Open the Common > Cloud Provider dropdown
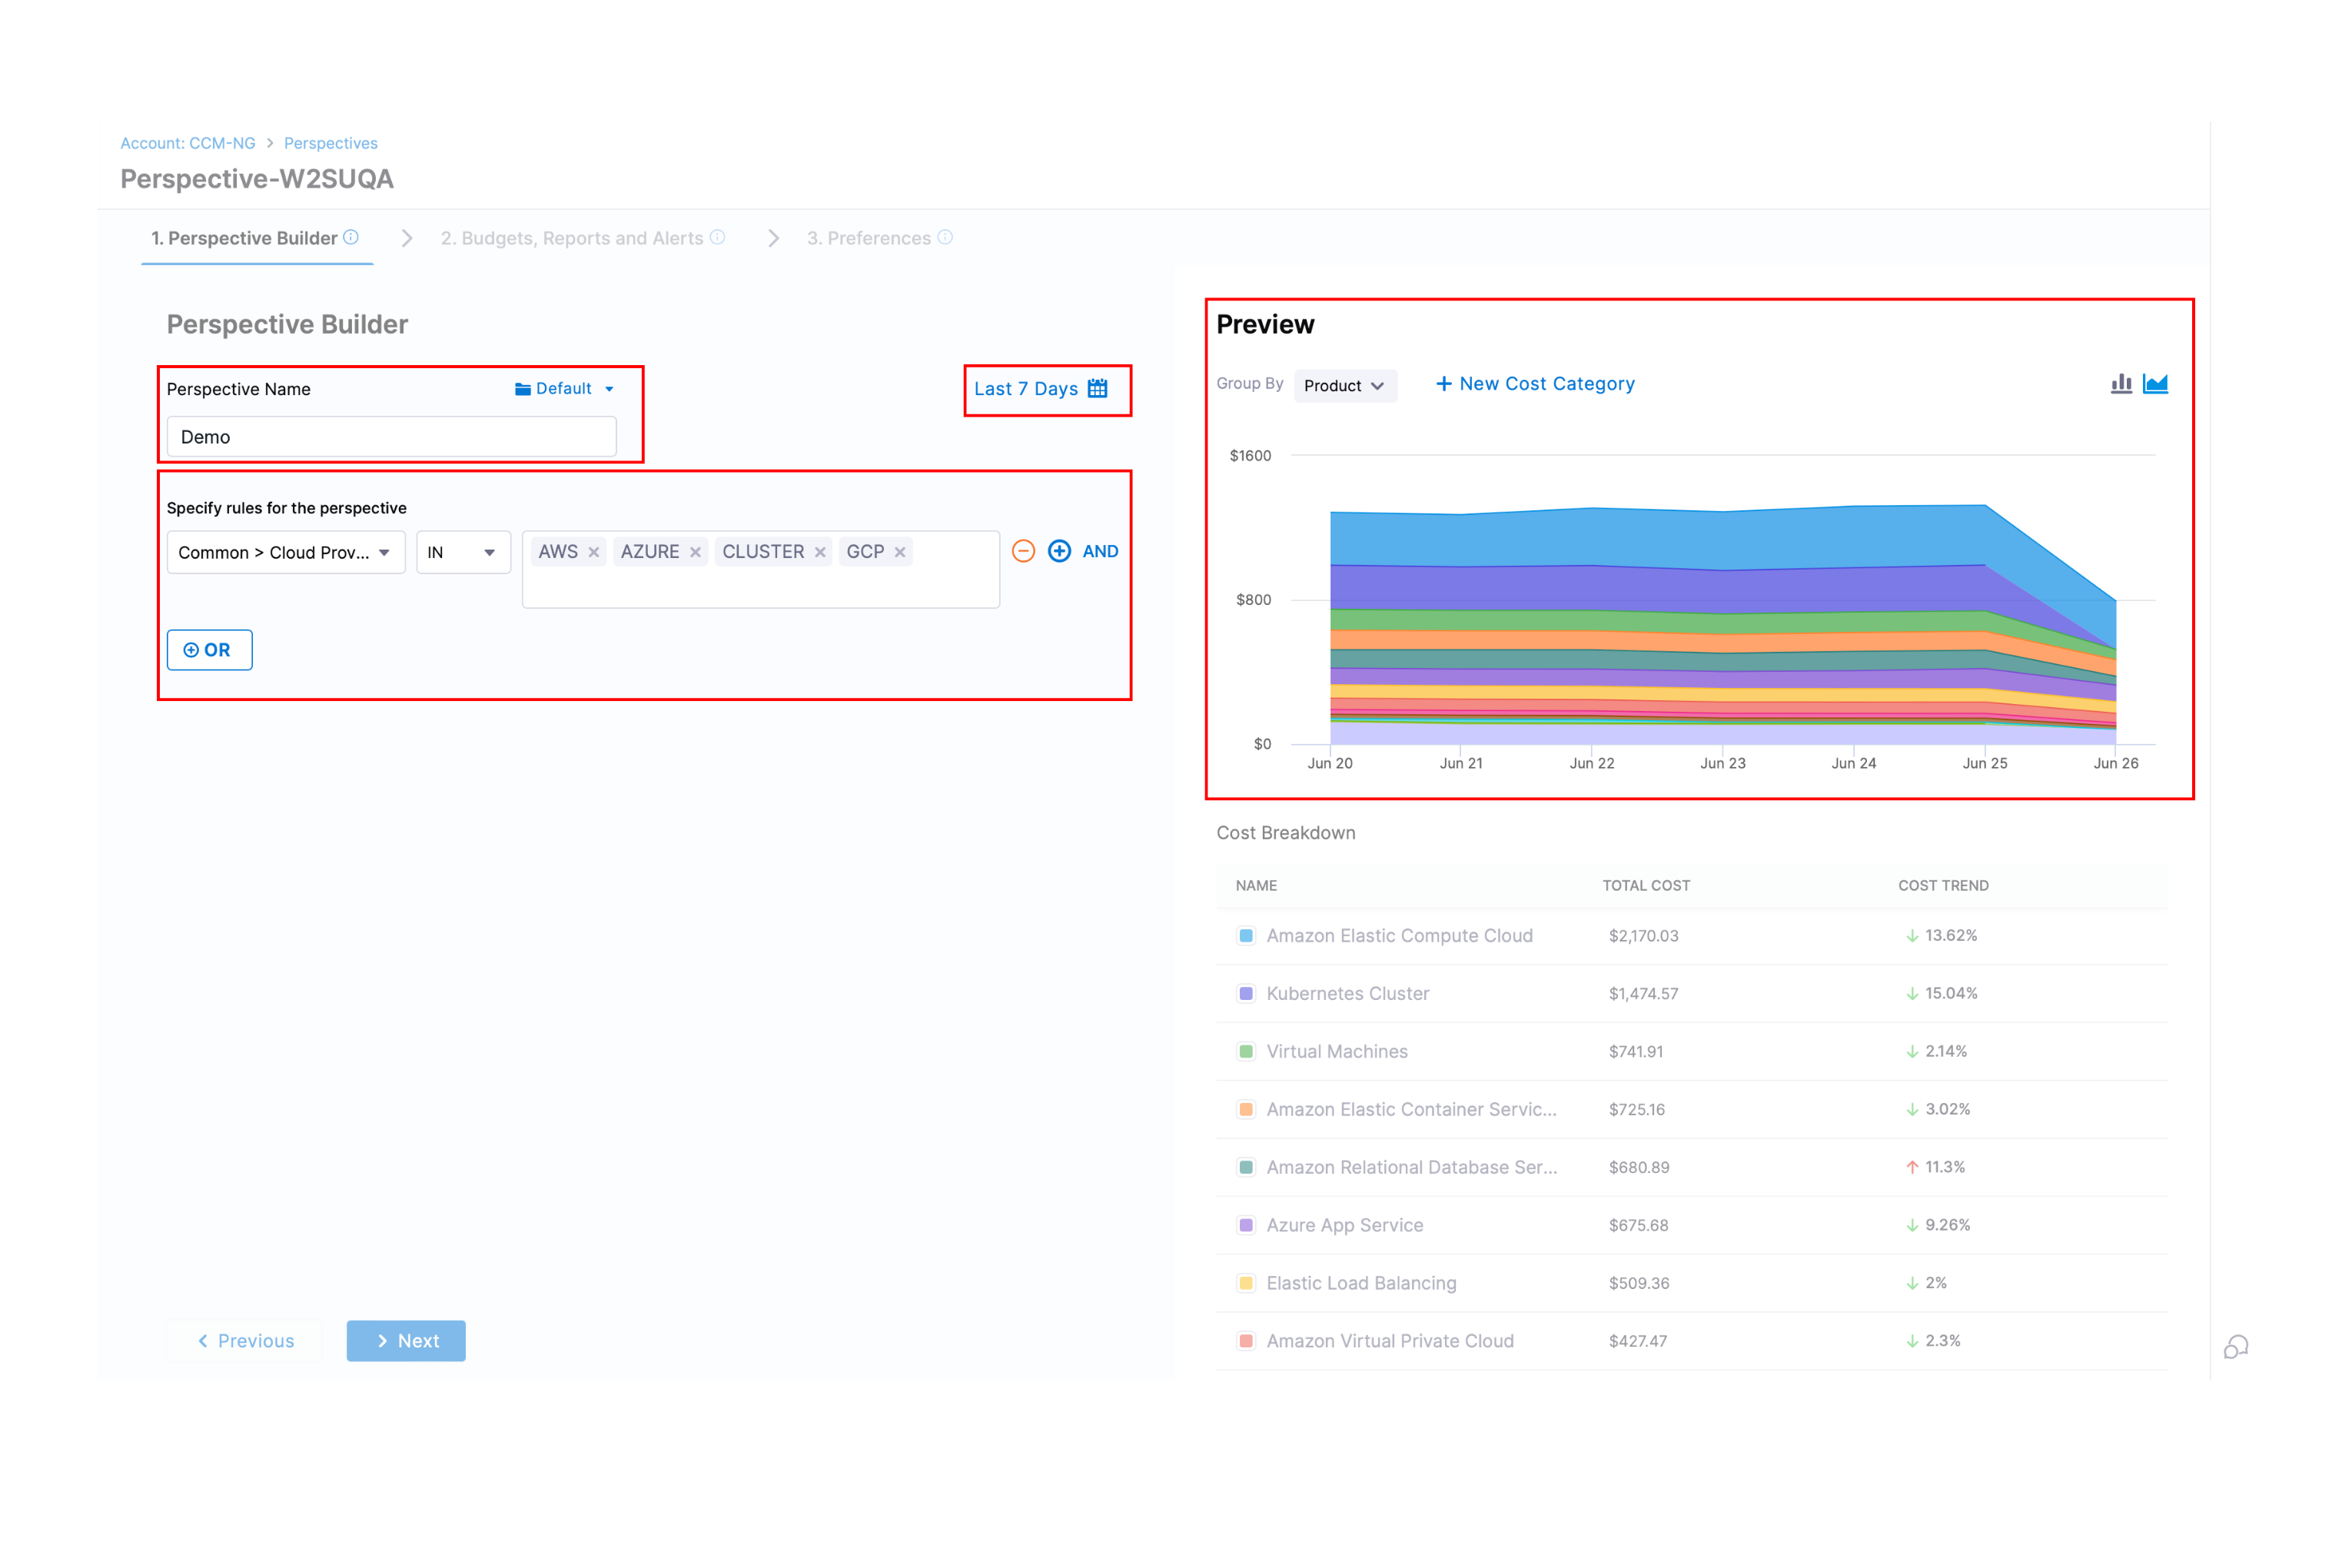 (x=285, y=552)
